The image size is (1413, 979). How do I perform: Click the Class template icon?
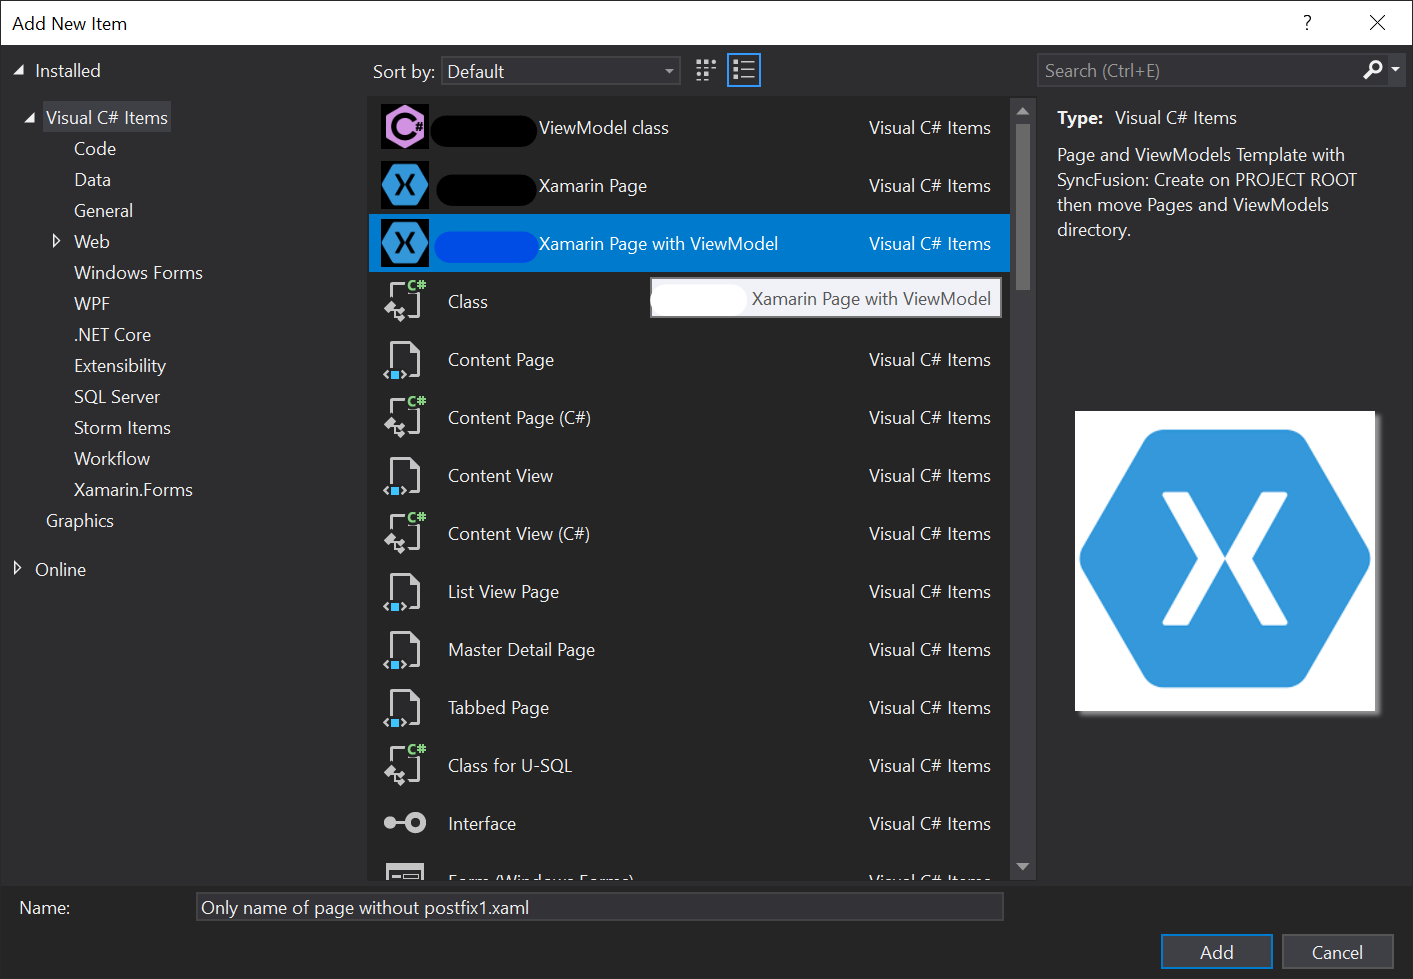pyautogui.click(x=405, y=301)
